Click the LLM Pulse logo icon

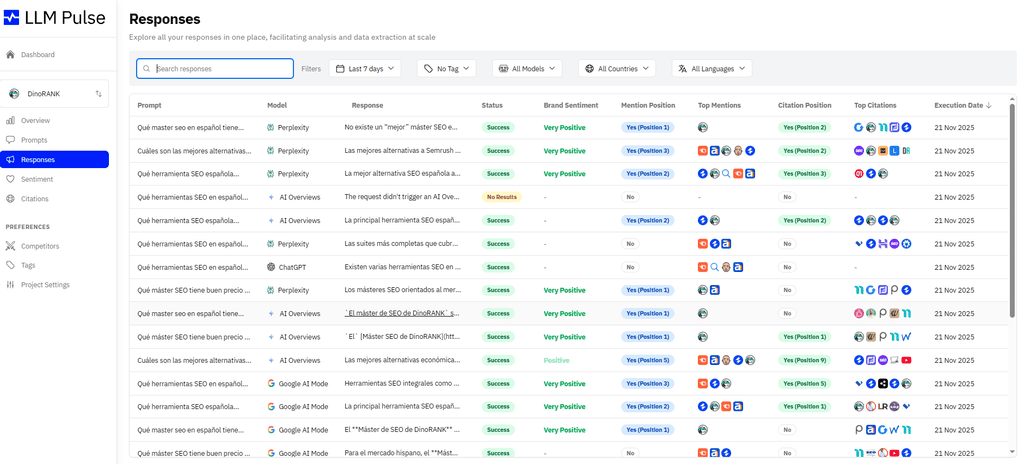pyautogui.click(x=12, y=18)
